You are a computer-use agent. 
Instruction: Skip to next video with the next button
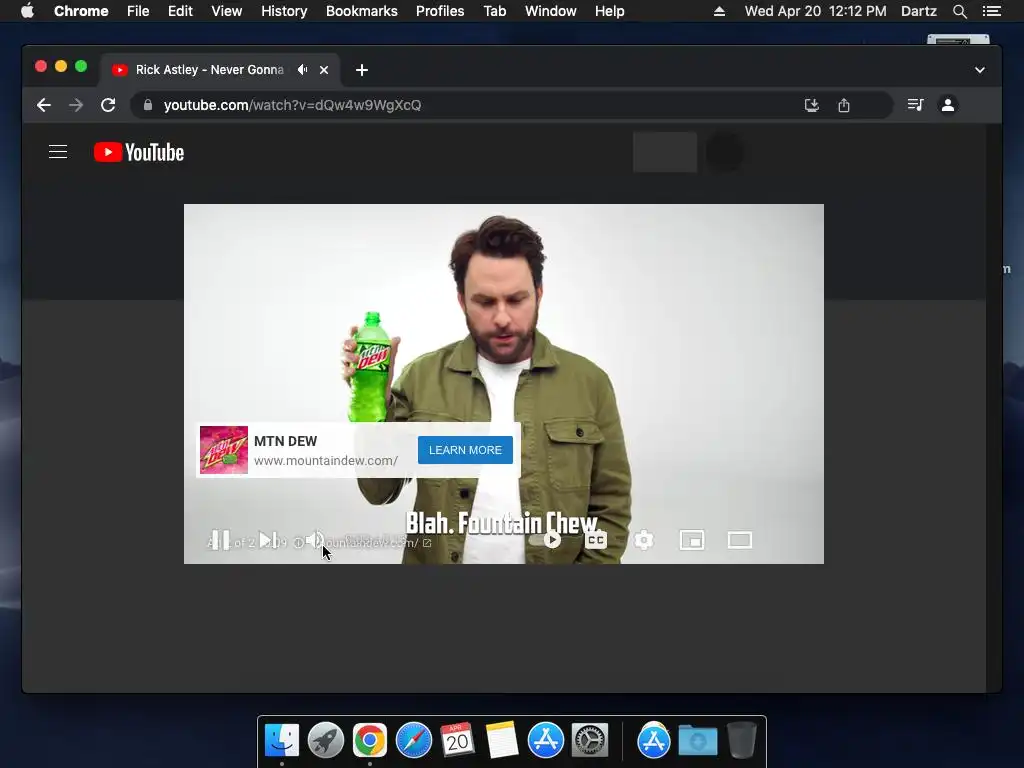point(268,540)
